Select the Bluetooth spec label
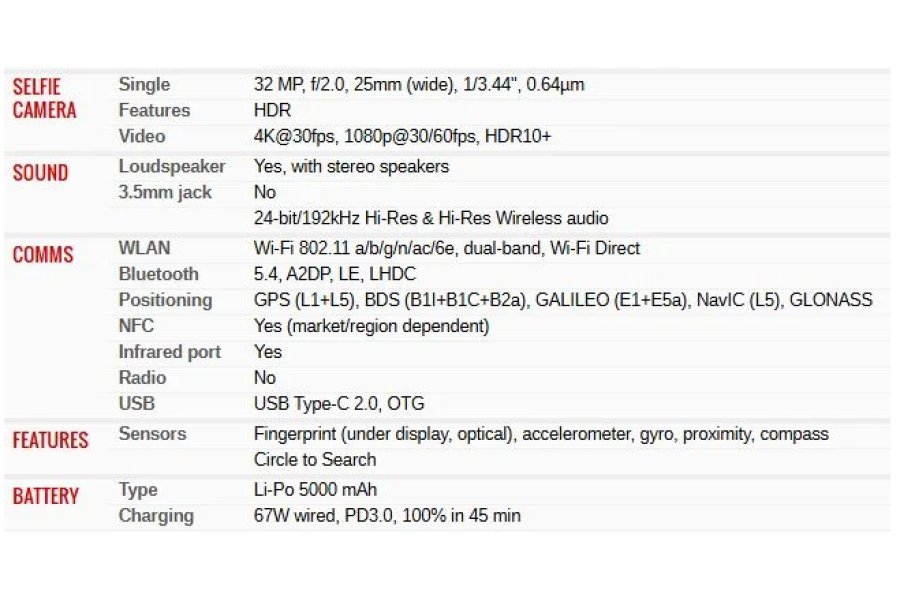Image resolution: width=900 pixels, height=600 pixels. pos(158,274)
